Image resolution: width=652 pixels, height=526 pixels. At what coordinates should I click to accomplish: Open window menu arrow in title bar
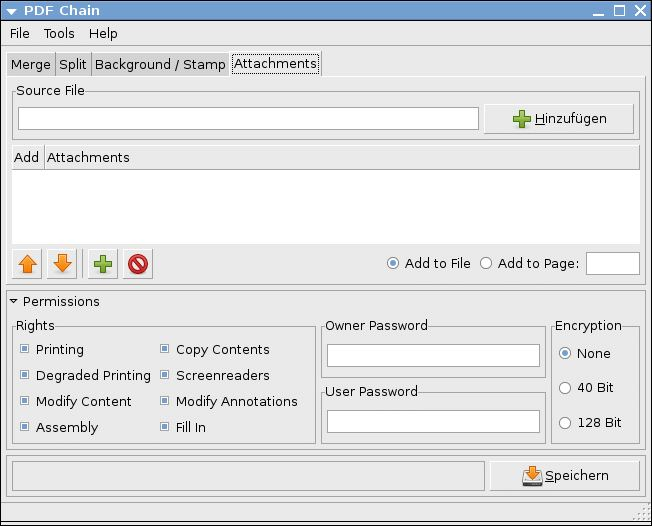(11, 11)
